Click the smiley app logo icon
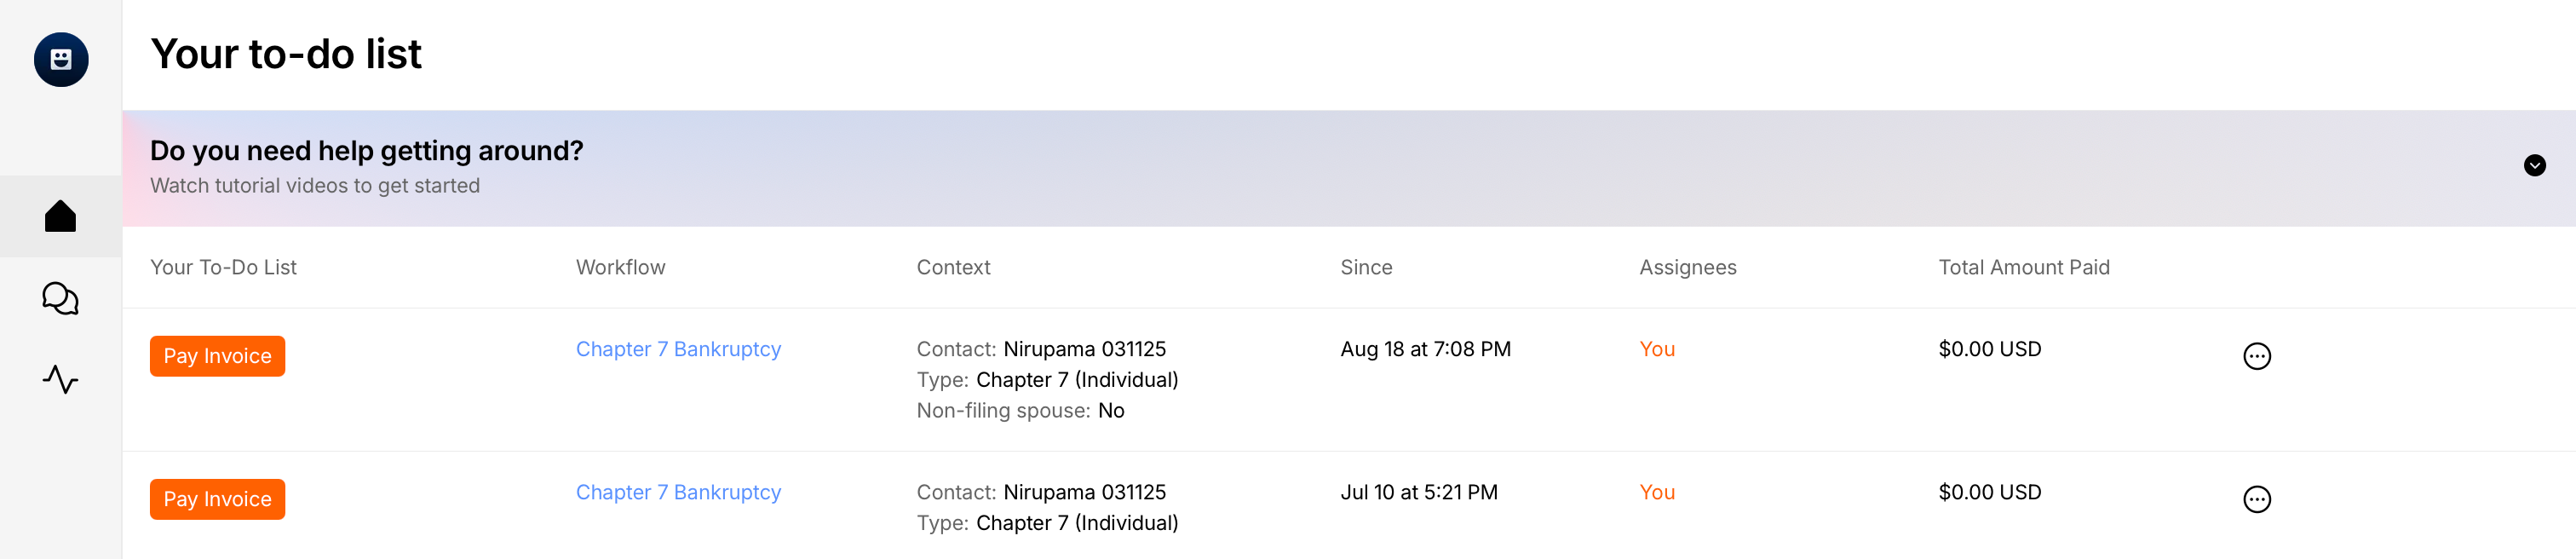 coord(61,60)
